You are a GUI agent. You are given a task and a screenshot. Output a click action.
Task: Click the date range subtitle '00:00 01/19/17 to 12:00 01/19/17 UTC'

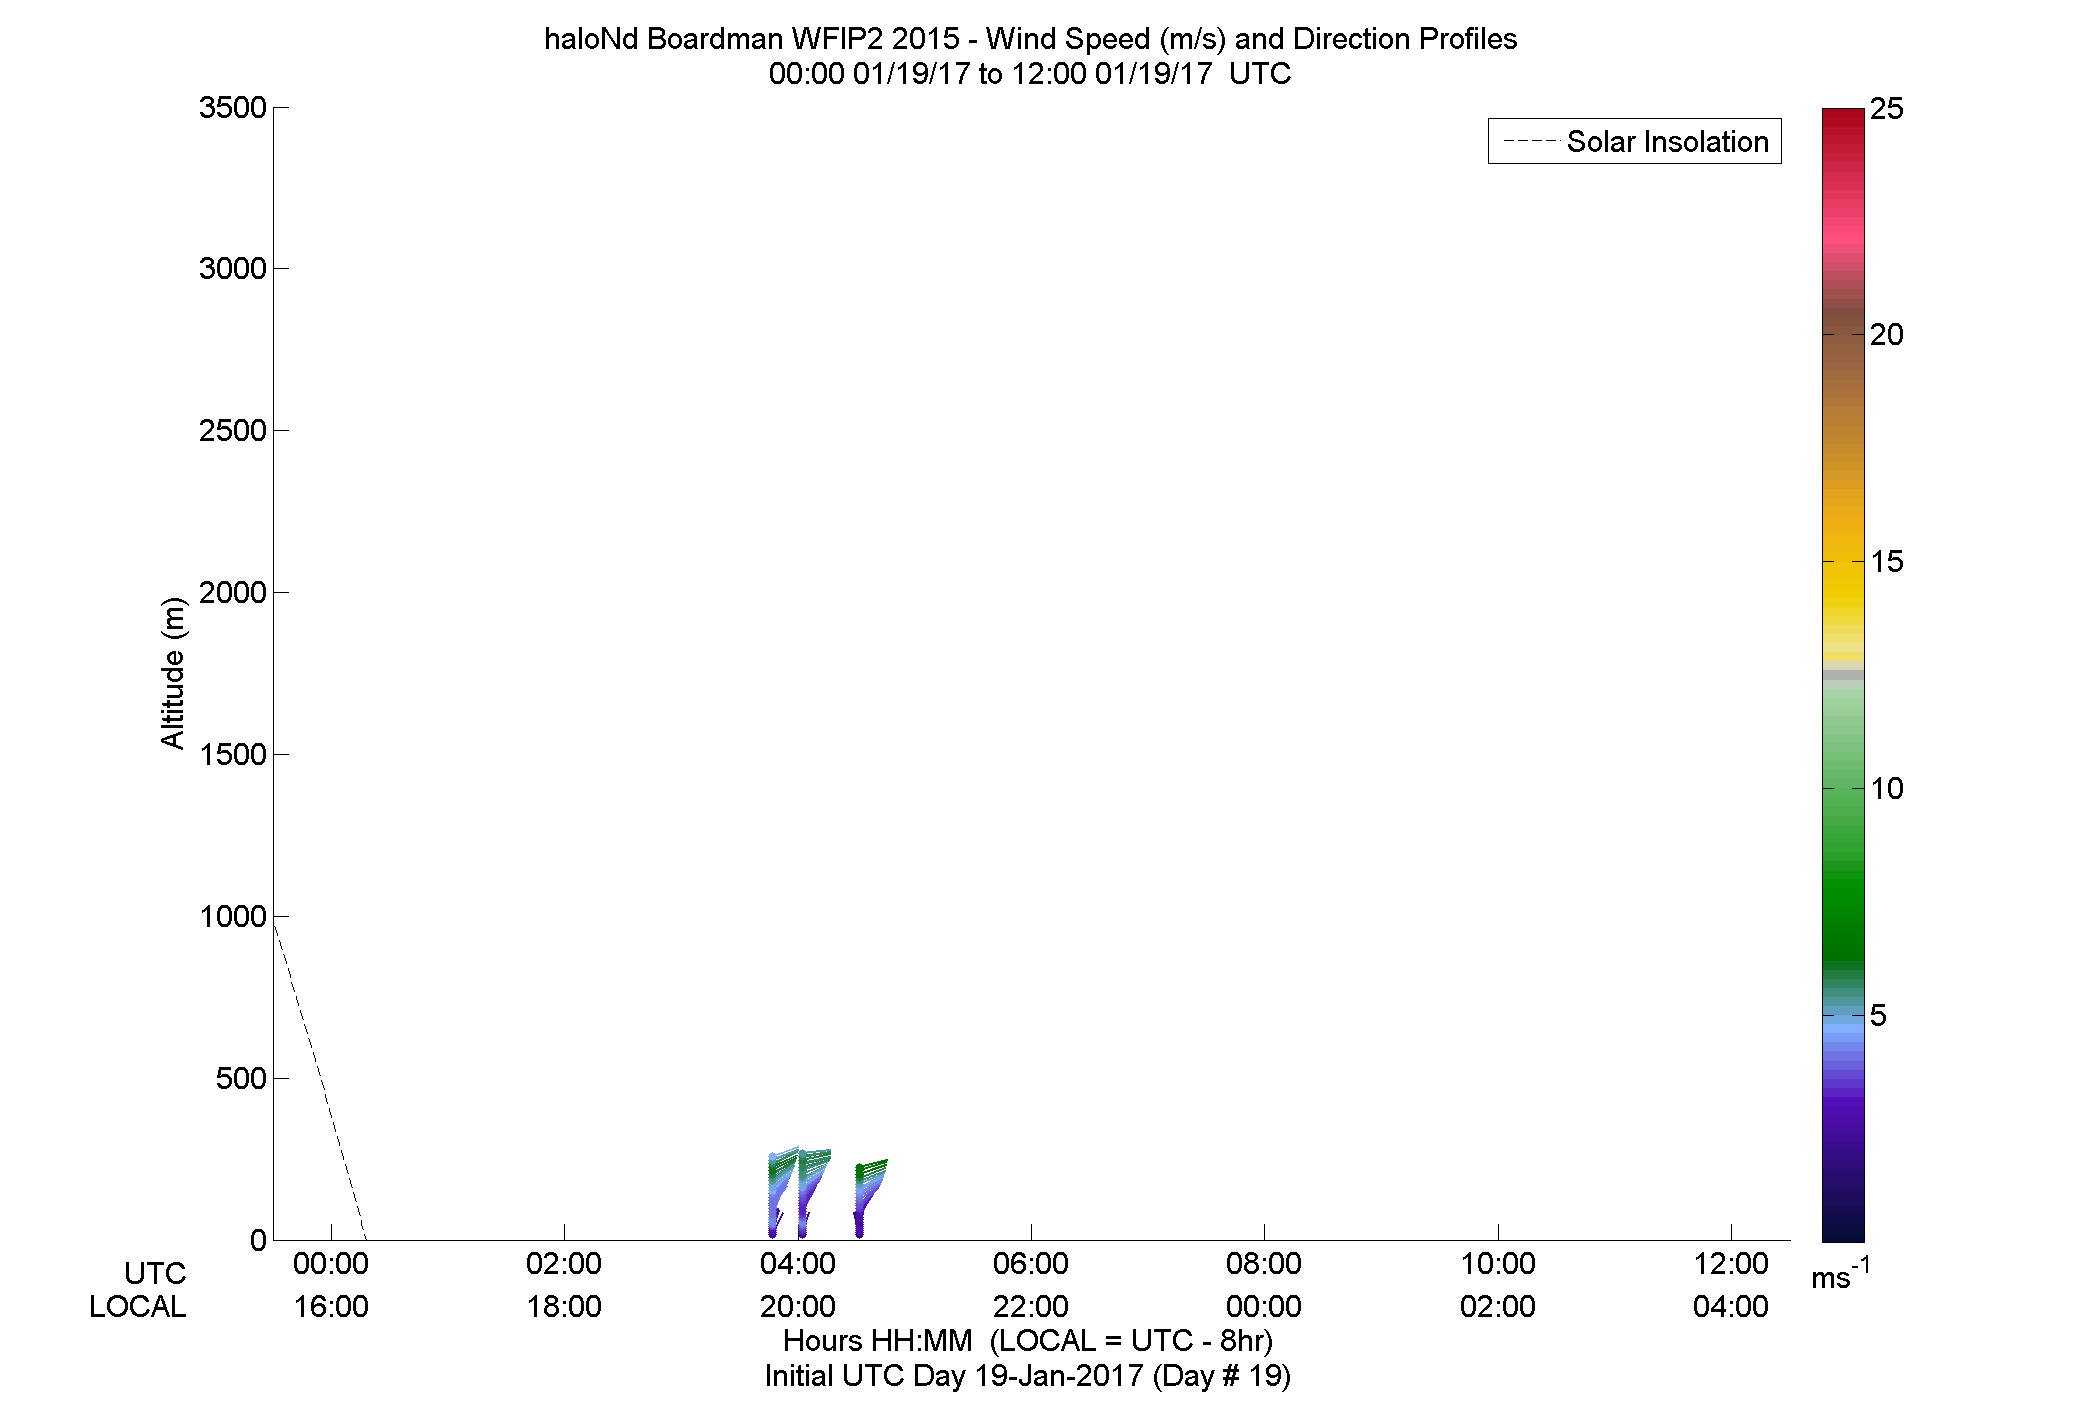click(1029, 74)
